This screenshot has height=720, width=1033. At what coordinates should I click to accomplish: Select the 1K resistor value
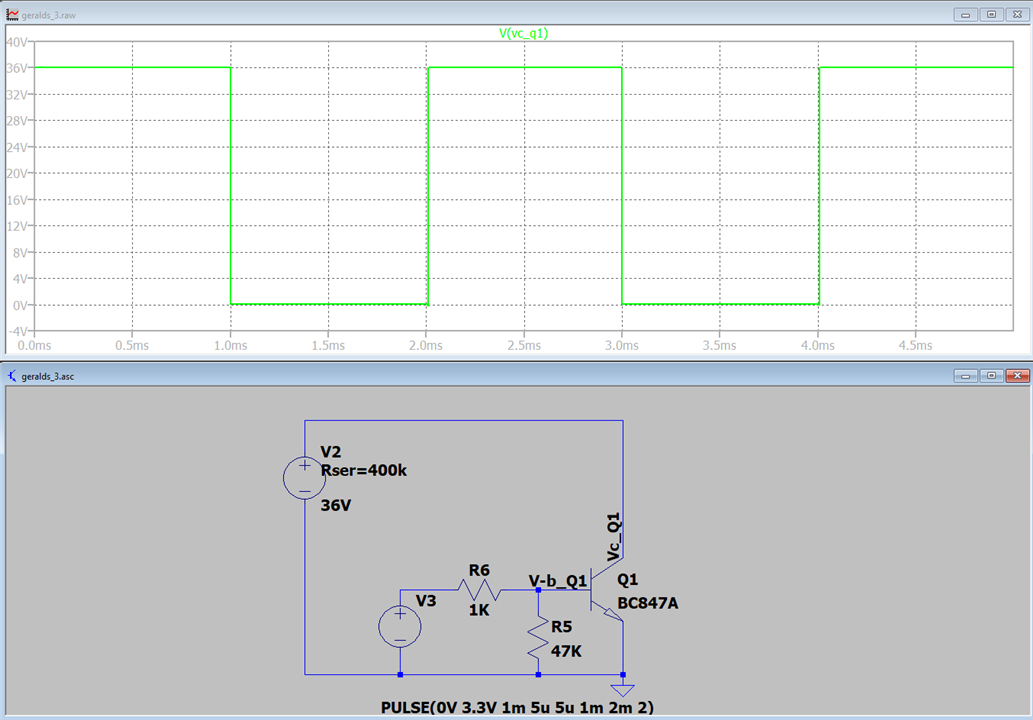479,610
